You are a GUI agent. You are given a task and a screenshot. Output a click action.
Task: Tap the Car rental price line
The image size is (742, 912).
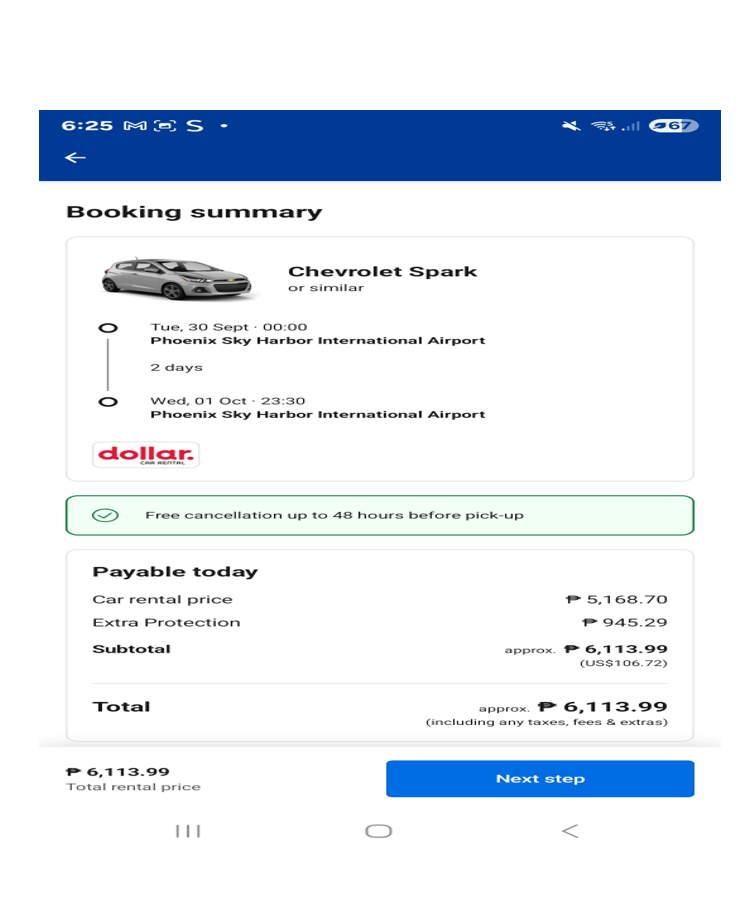[380, 599]
